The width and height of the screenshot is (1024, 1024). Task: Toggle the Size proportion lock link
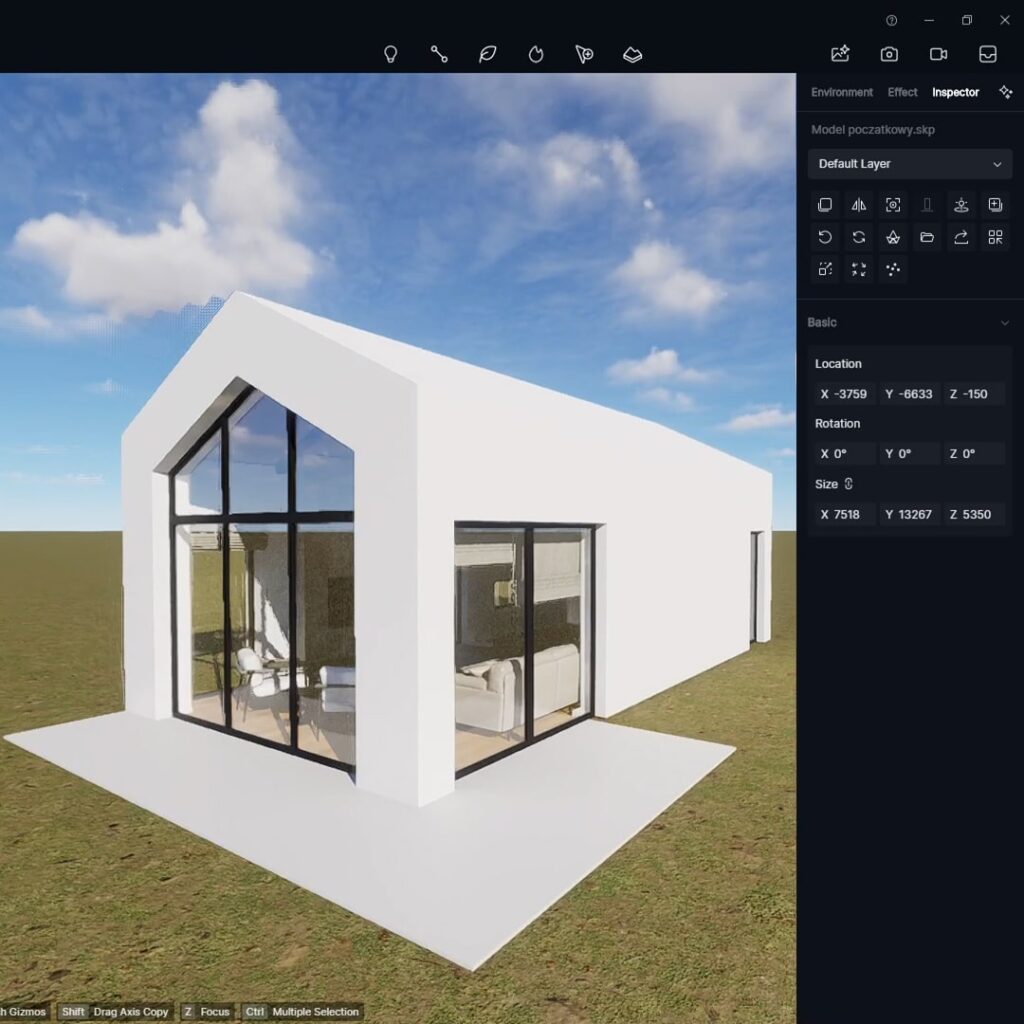pyautogui.click(x=849, y=484)
